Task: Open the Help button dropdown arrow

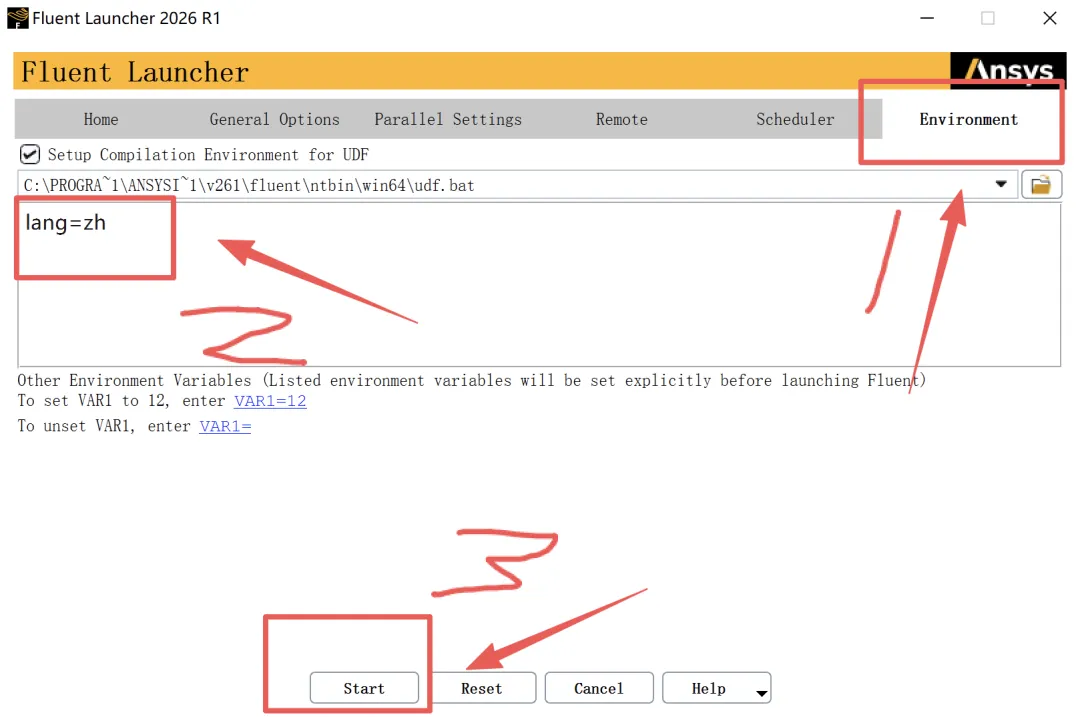Action: pos(761,692)
